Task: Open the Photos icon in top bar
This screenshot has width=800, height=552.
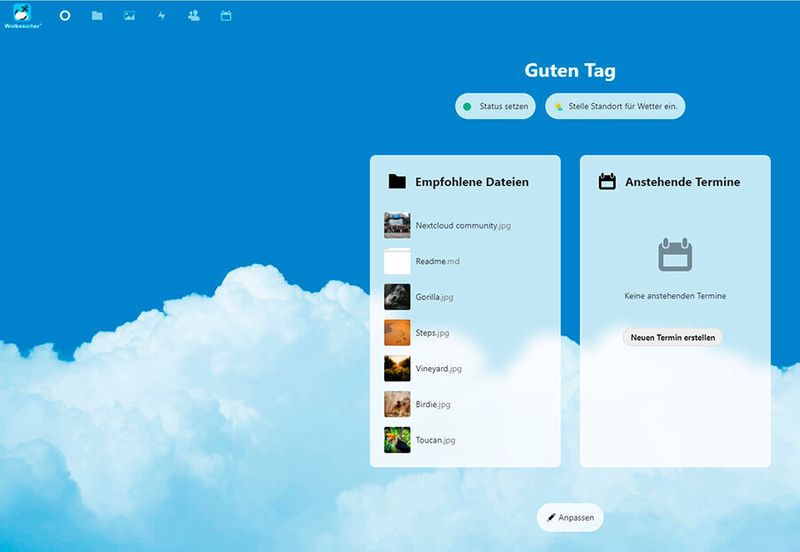Action: click(130, 16)
